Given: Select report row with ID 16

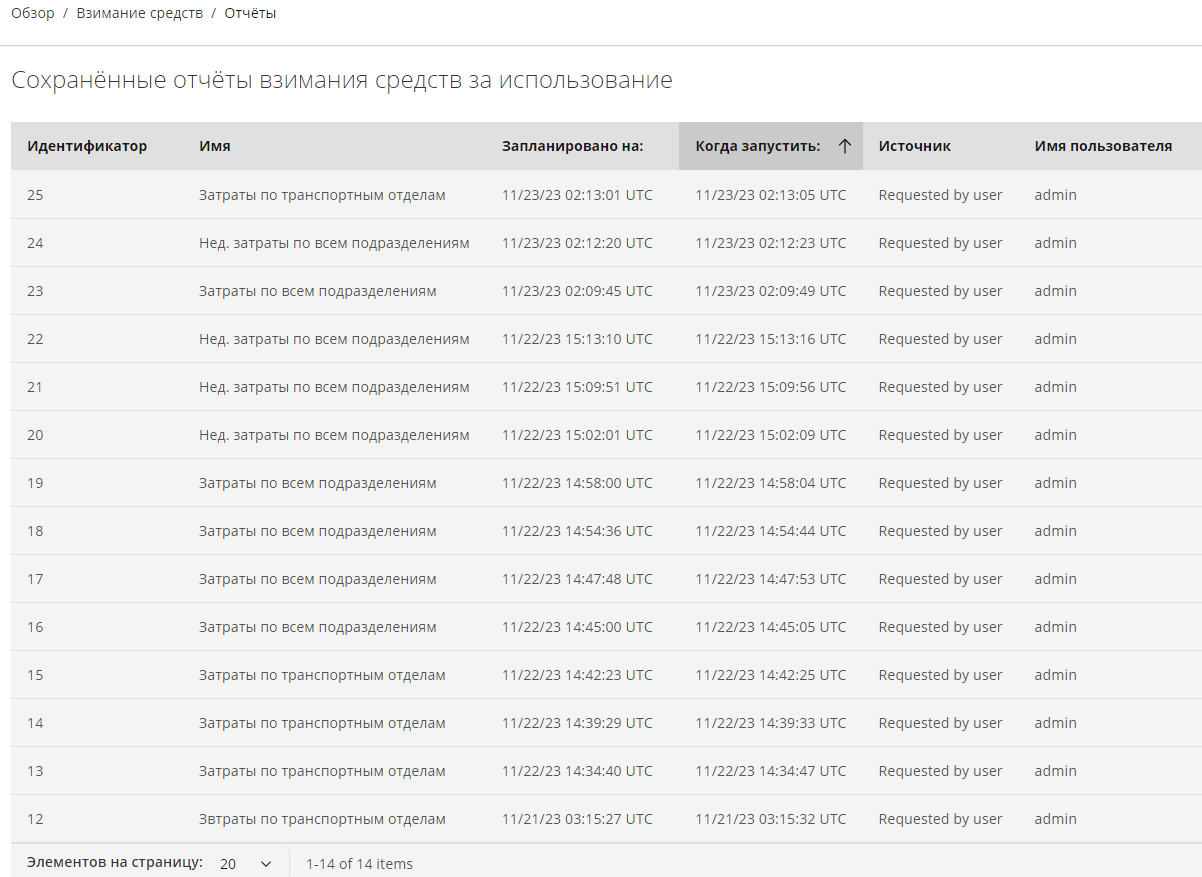Looking at the screenshot, I should pyautogui.click(x=35, y=627).
